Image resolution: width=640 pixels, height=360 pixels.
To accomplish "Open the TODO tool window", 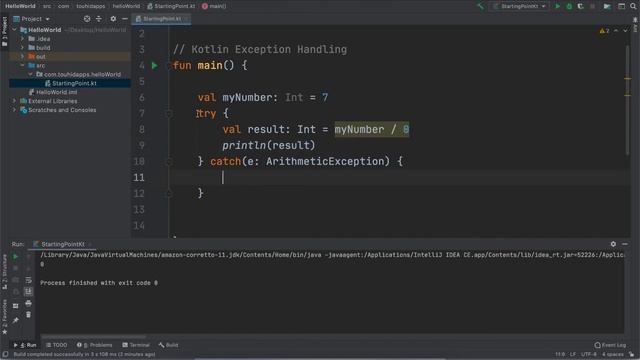I will click(x=56, y=345).
